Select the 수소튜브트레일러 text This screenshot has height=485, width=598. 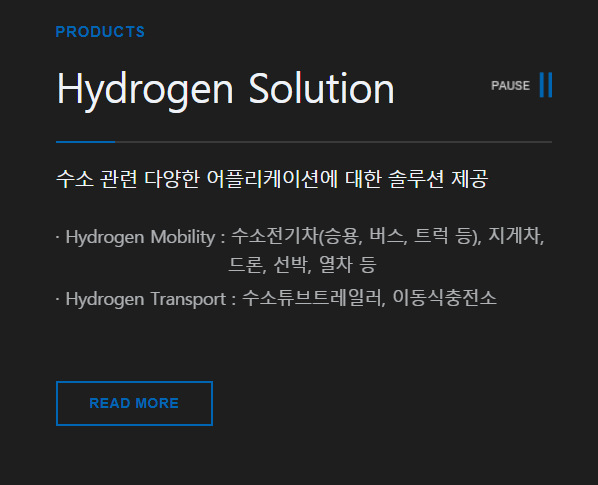(x=312, y=298)
